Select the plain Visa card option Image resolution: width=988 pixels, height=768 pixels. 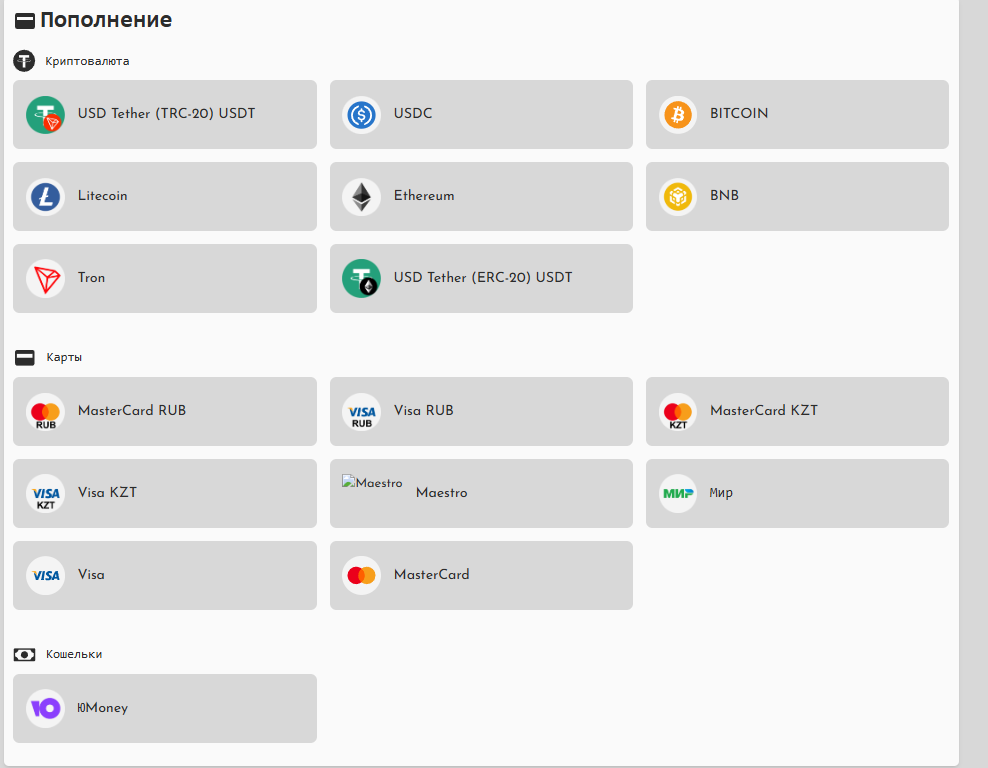tap(165, 575)
